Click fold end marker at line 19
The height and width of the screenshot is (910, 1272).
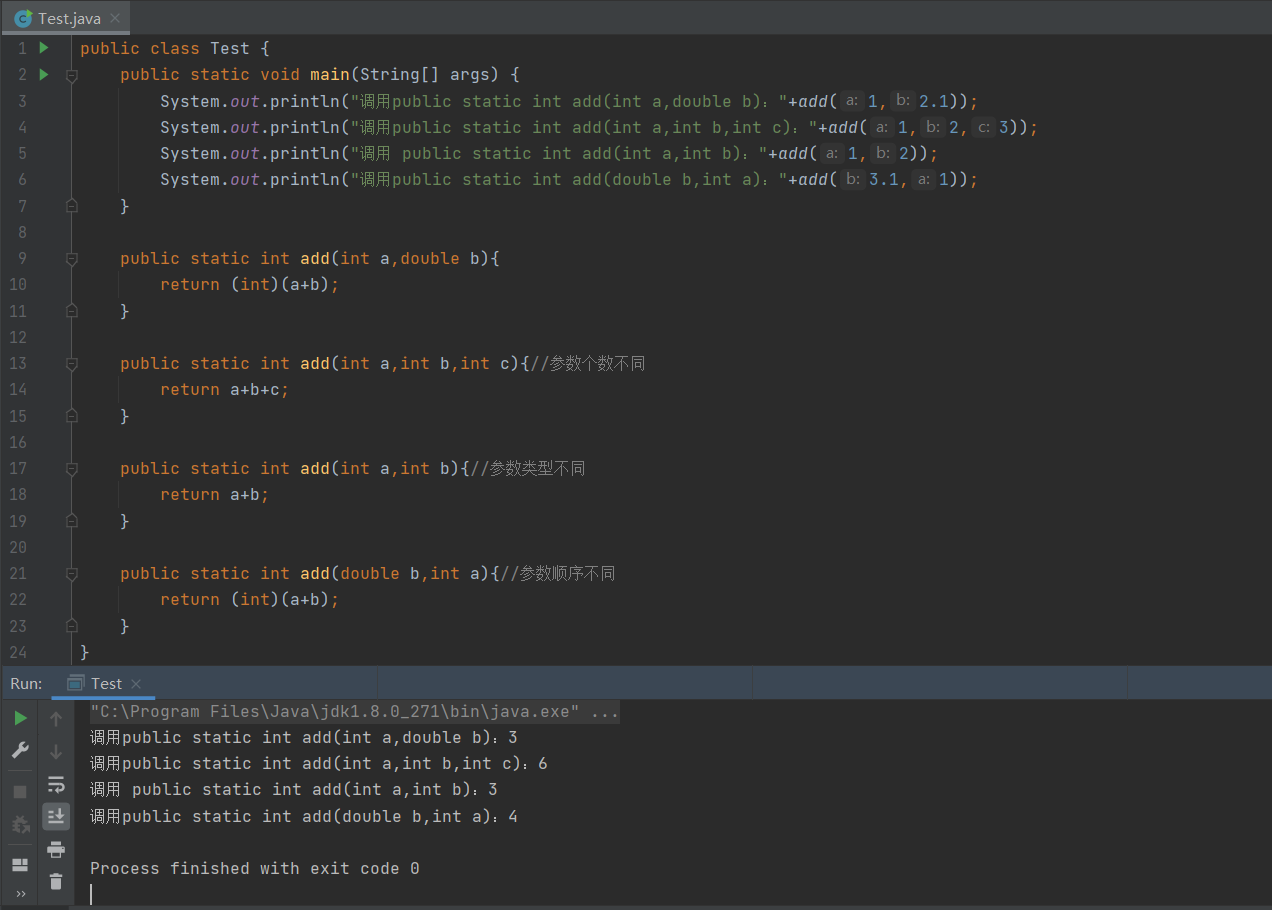point(71,521)
